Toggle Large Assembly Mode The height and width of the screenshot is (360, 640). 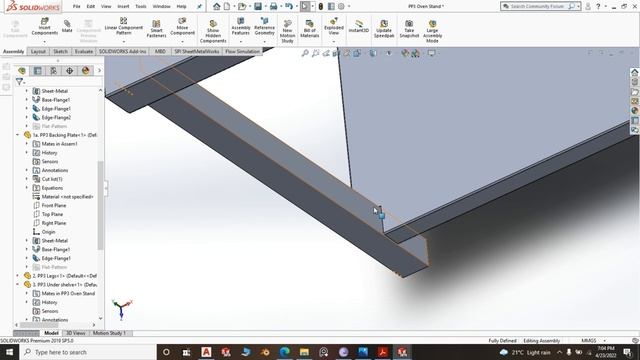pyautogui.click(x=432, y=31)
